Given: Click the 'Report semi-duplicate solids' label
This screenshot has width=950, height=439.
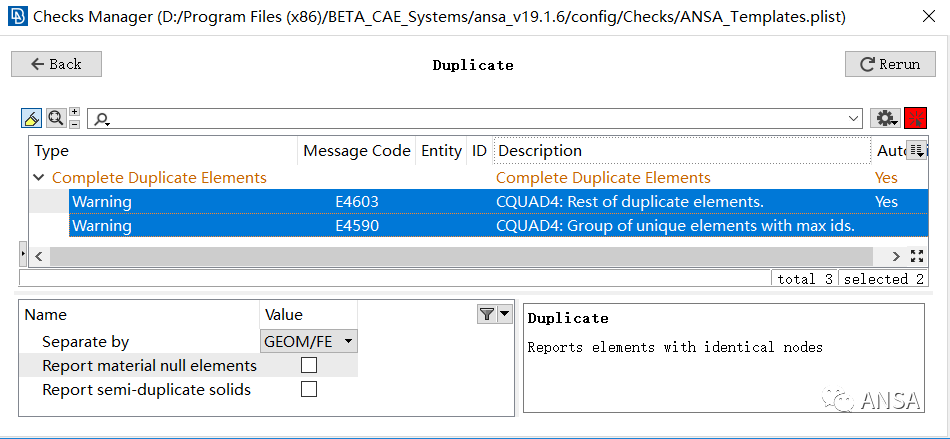Looking at the screenshot, I should [147, 389].
